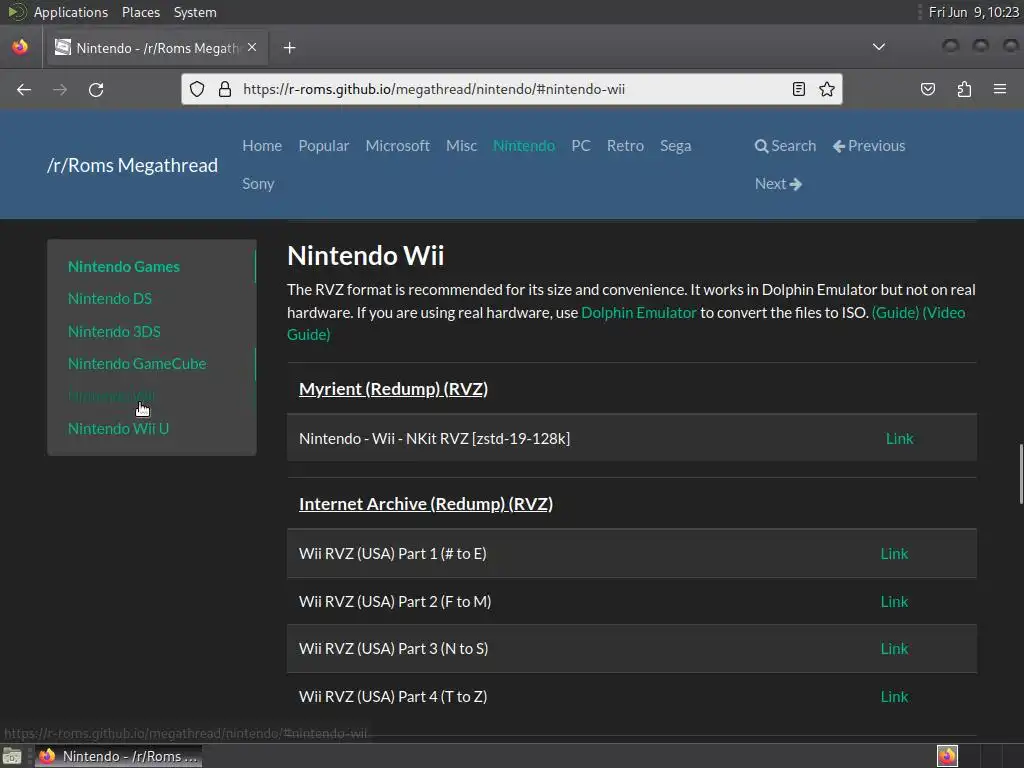
Task: Close the Nintendo Roms Megathread tab
Action: coord(252,47)
